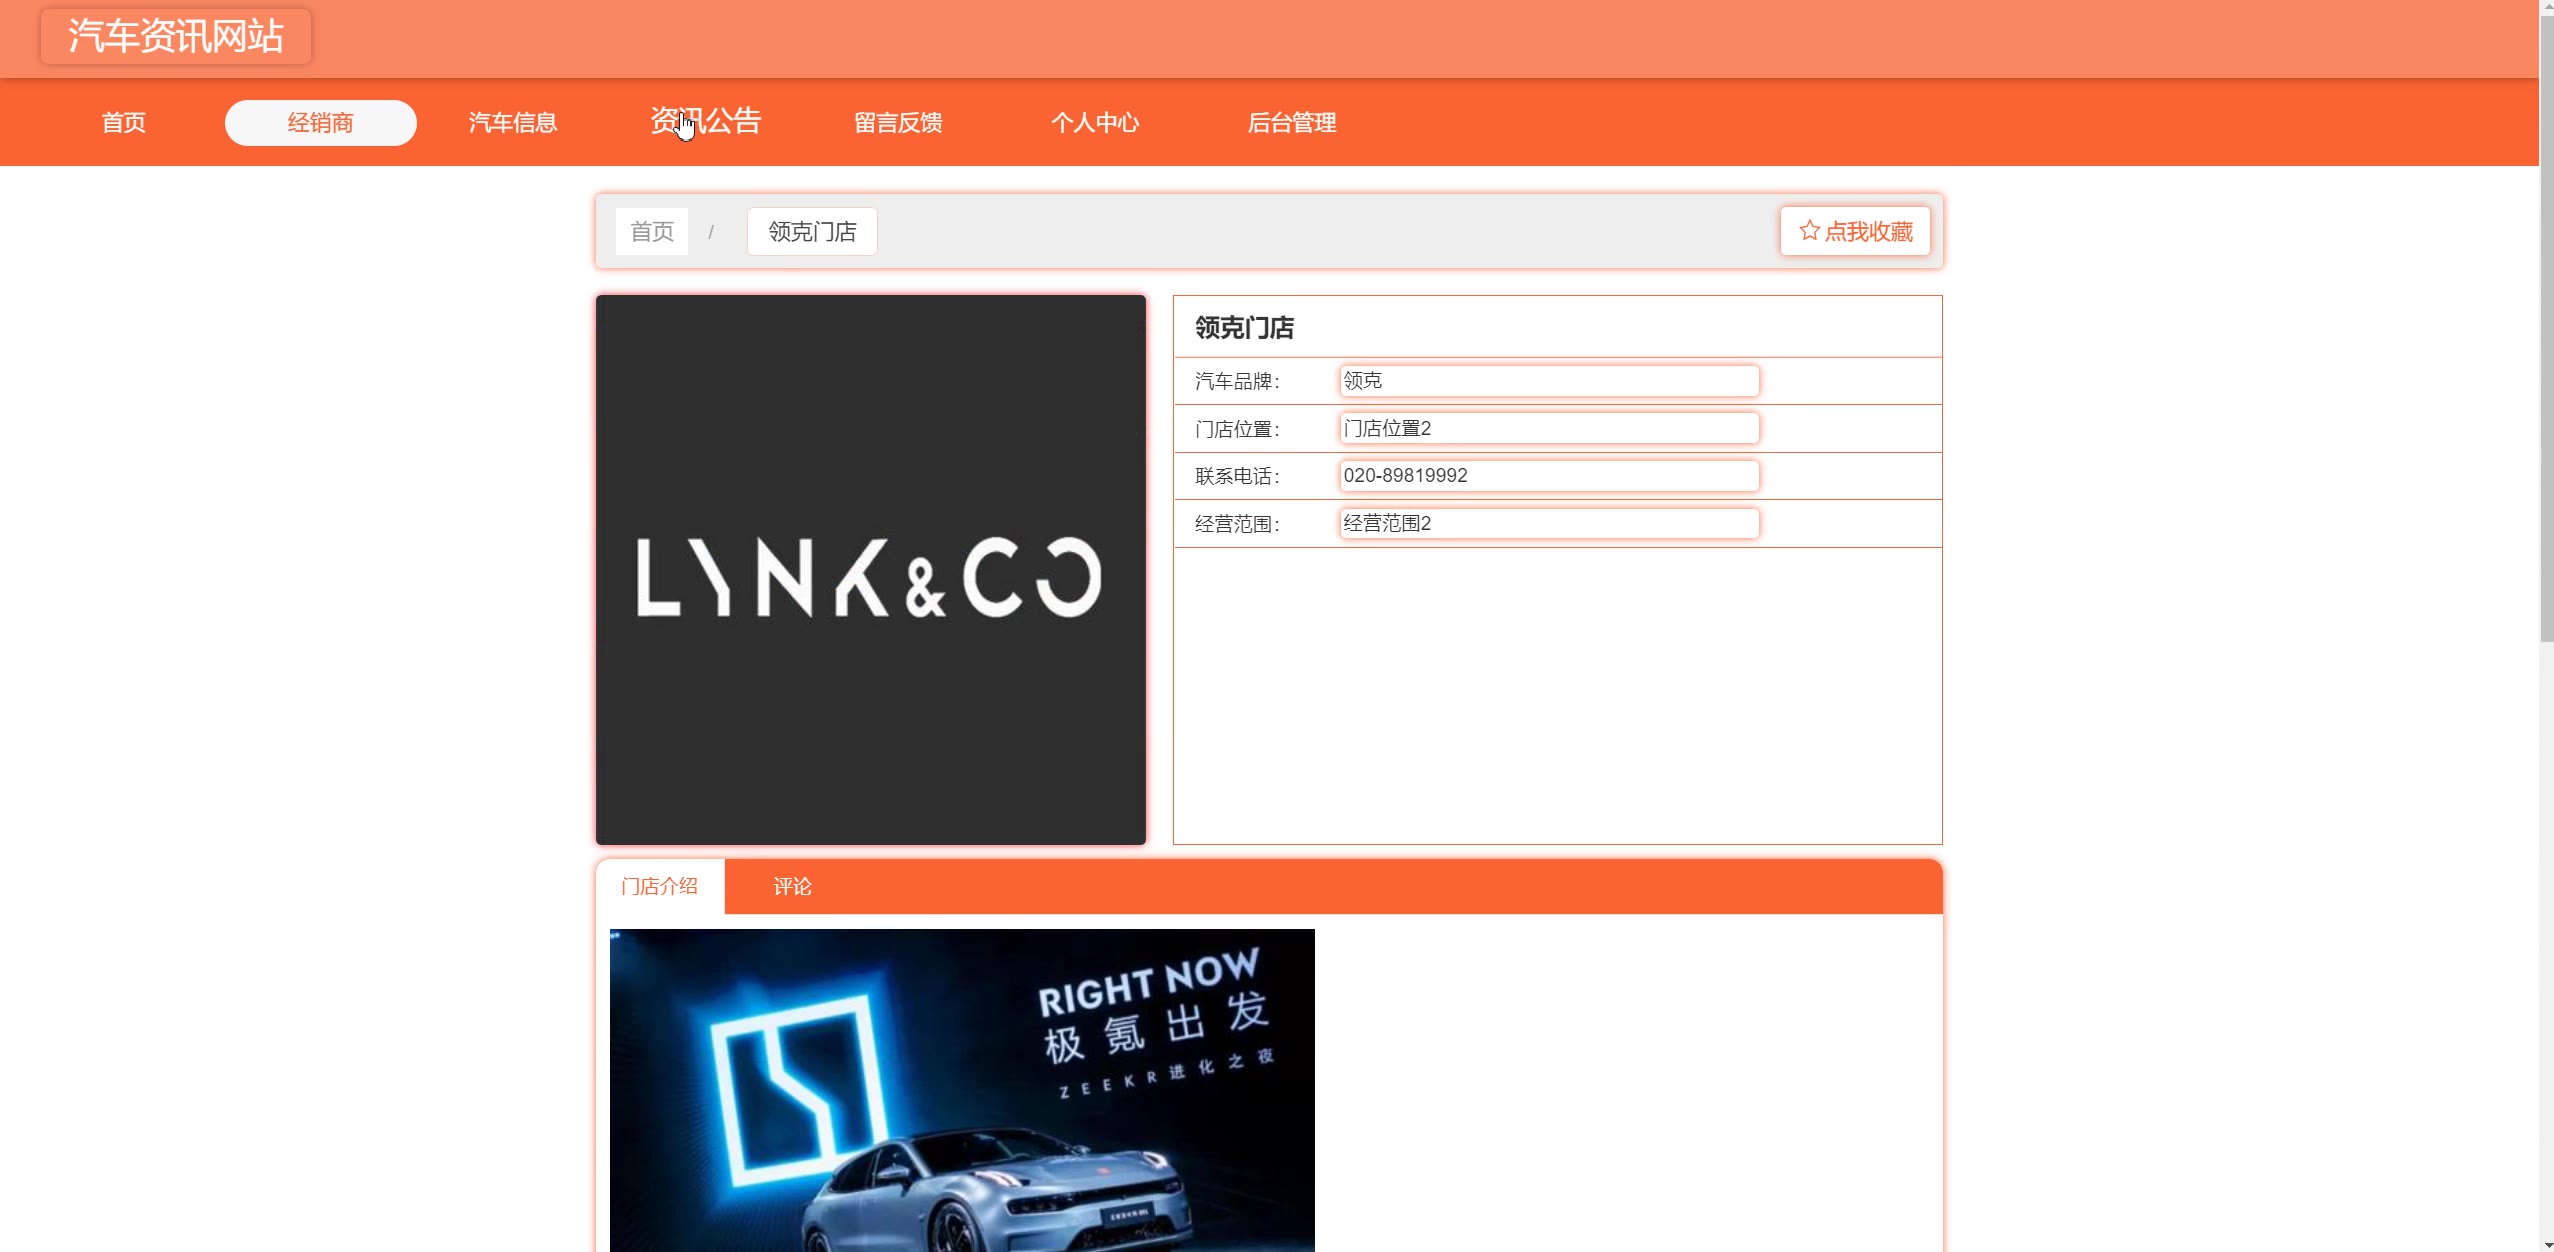The image size is (2554, 1252).
Task: Select the 经销商 navigation item
Action: pos(320,123)
